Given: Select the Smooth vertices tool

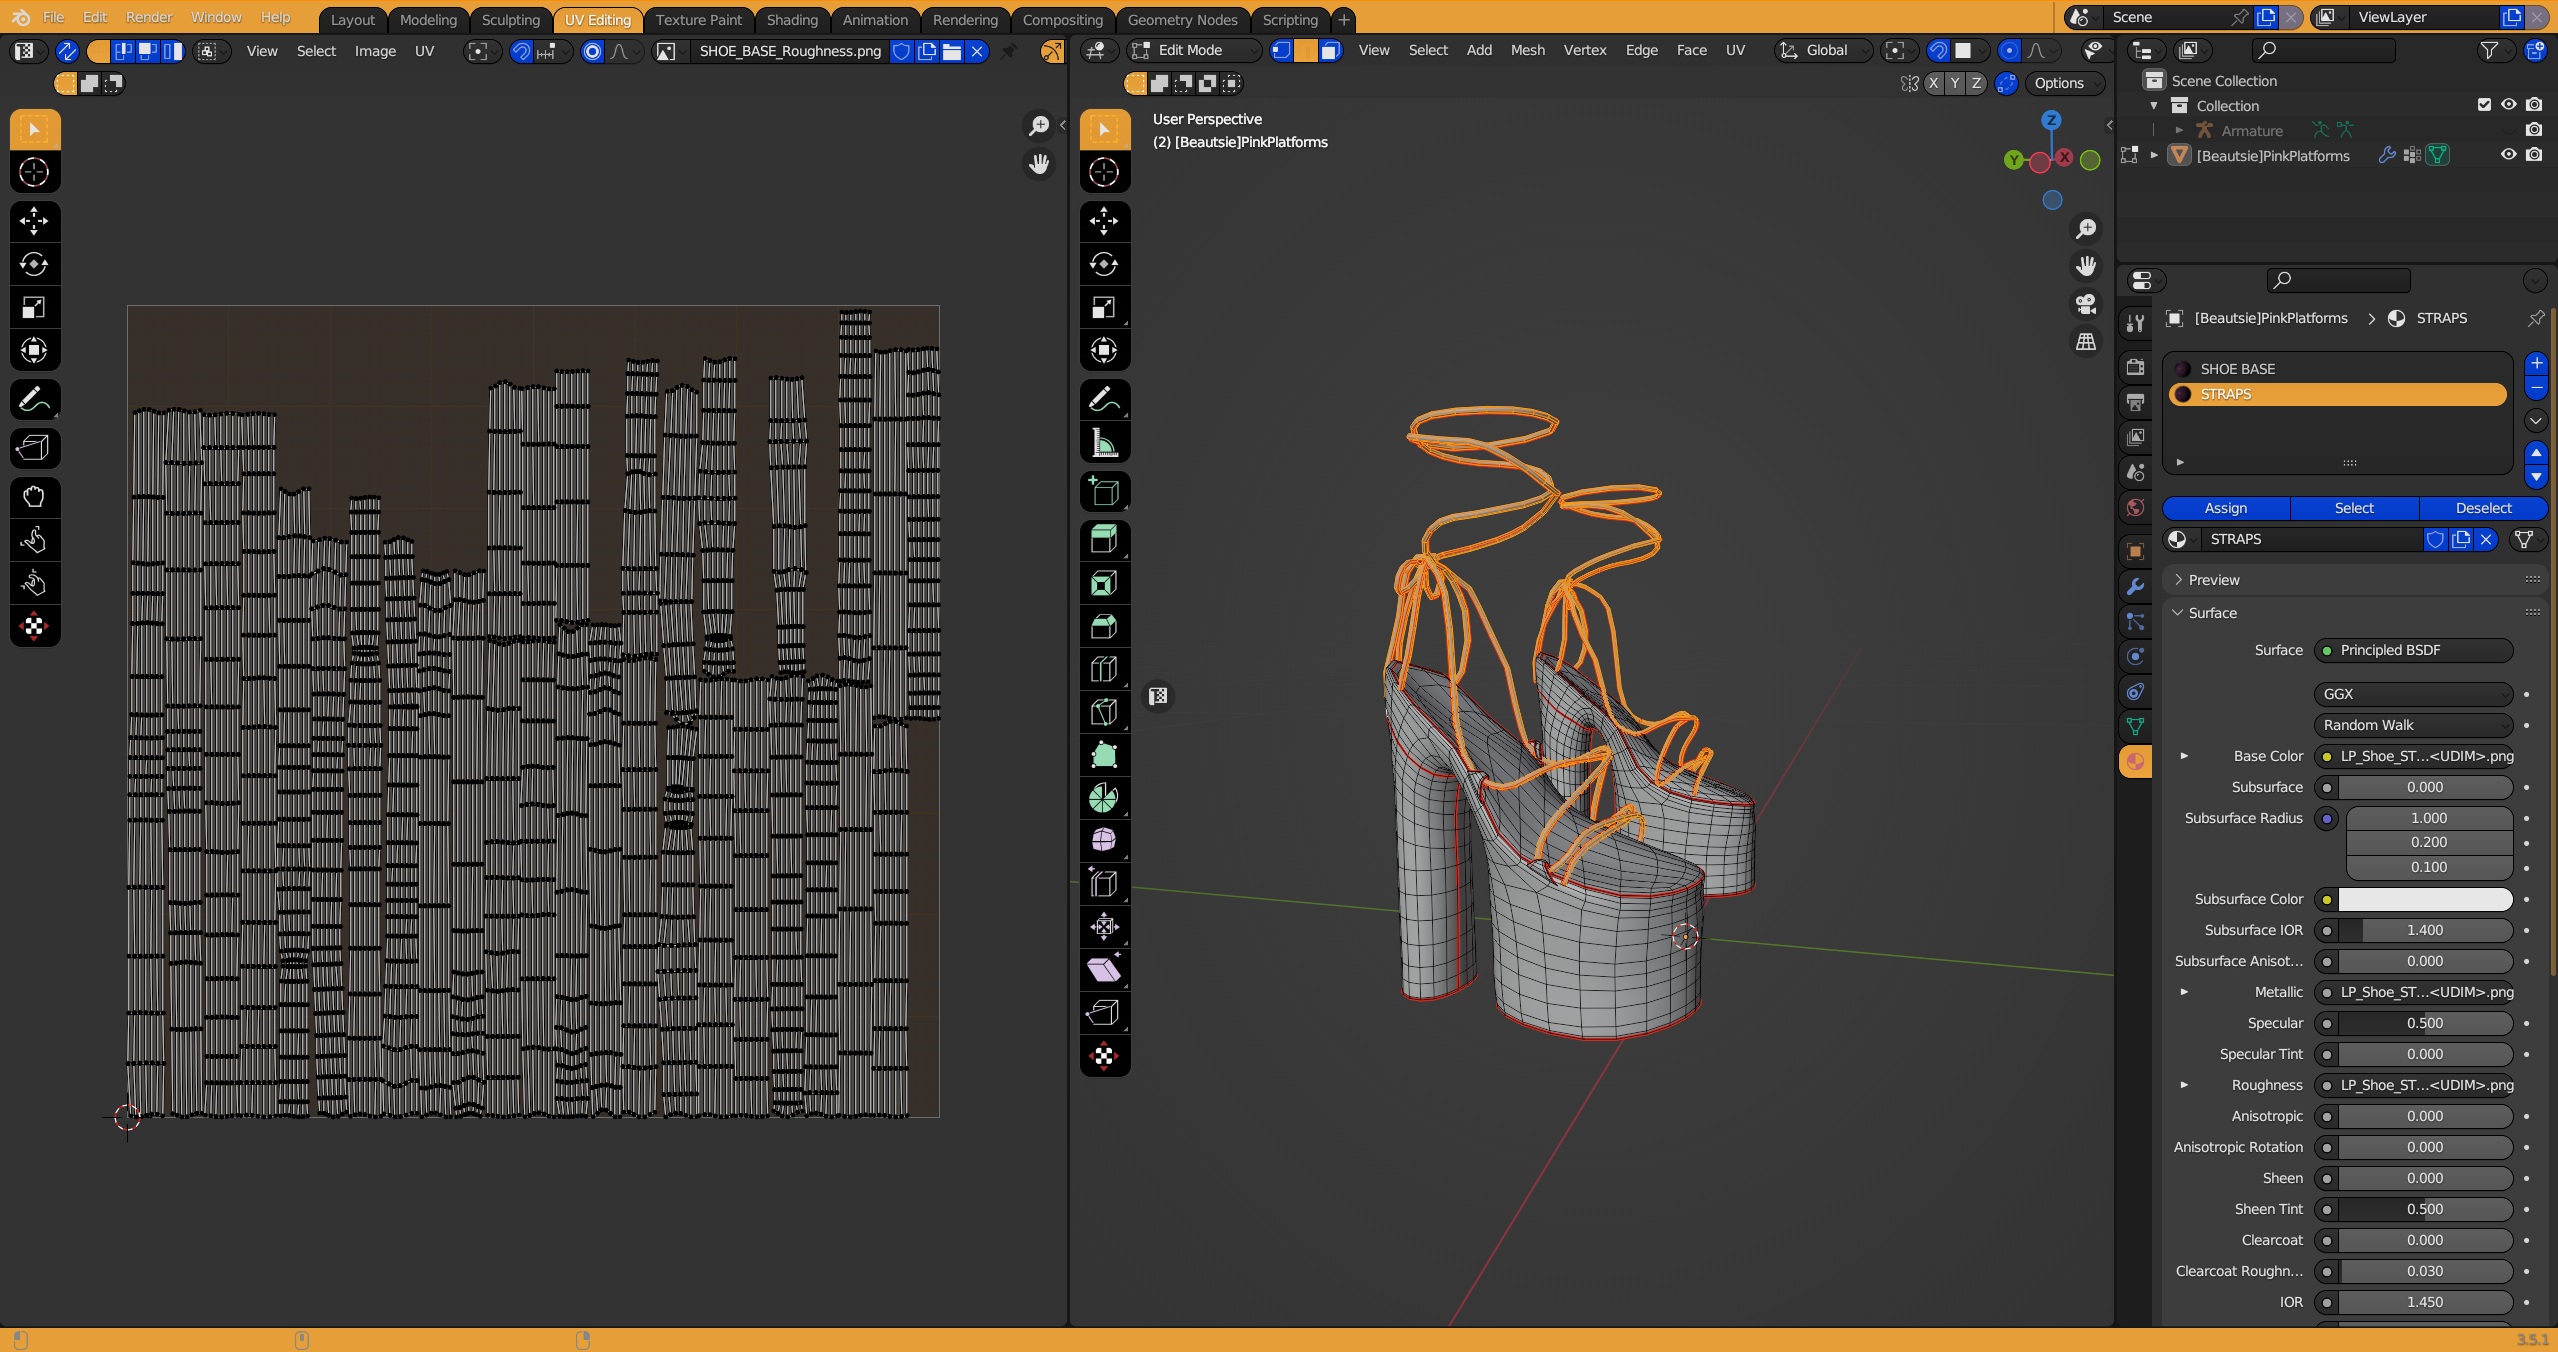Looking at the screenshot, I should (1104, 840).
